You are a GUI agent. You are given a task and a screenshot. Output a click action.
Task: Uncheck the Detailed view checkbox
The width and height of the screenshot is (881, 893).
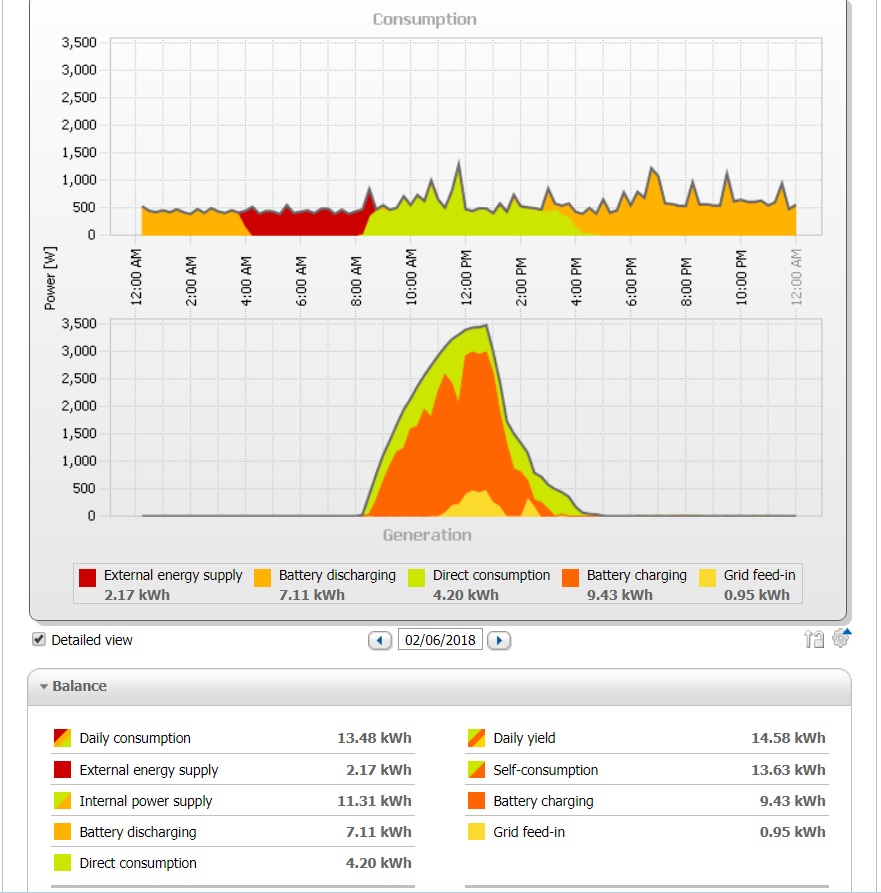pos(39,640)
